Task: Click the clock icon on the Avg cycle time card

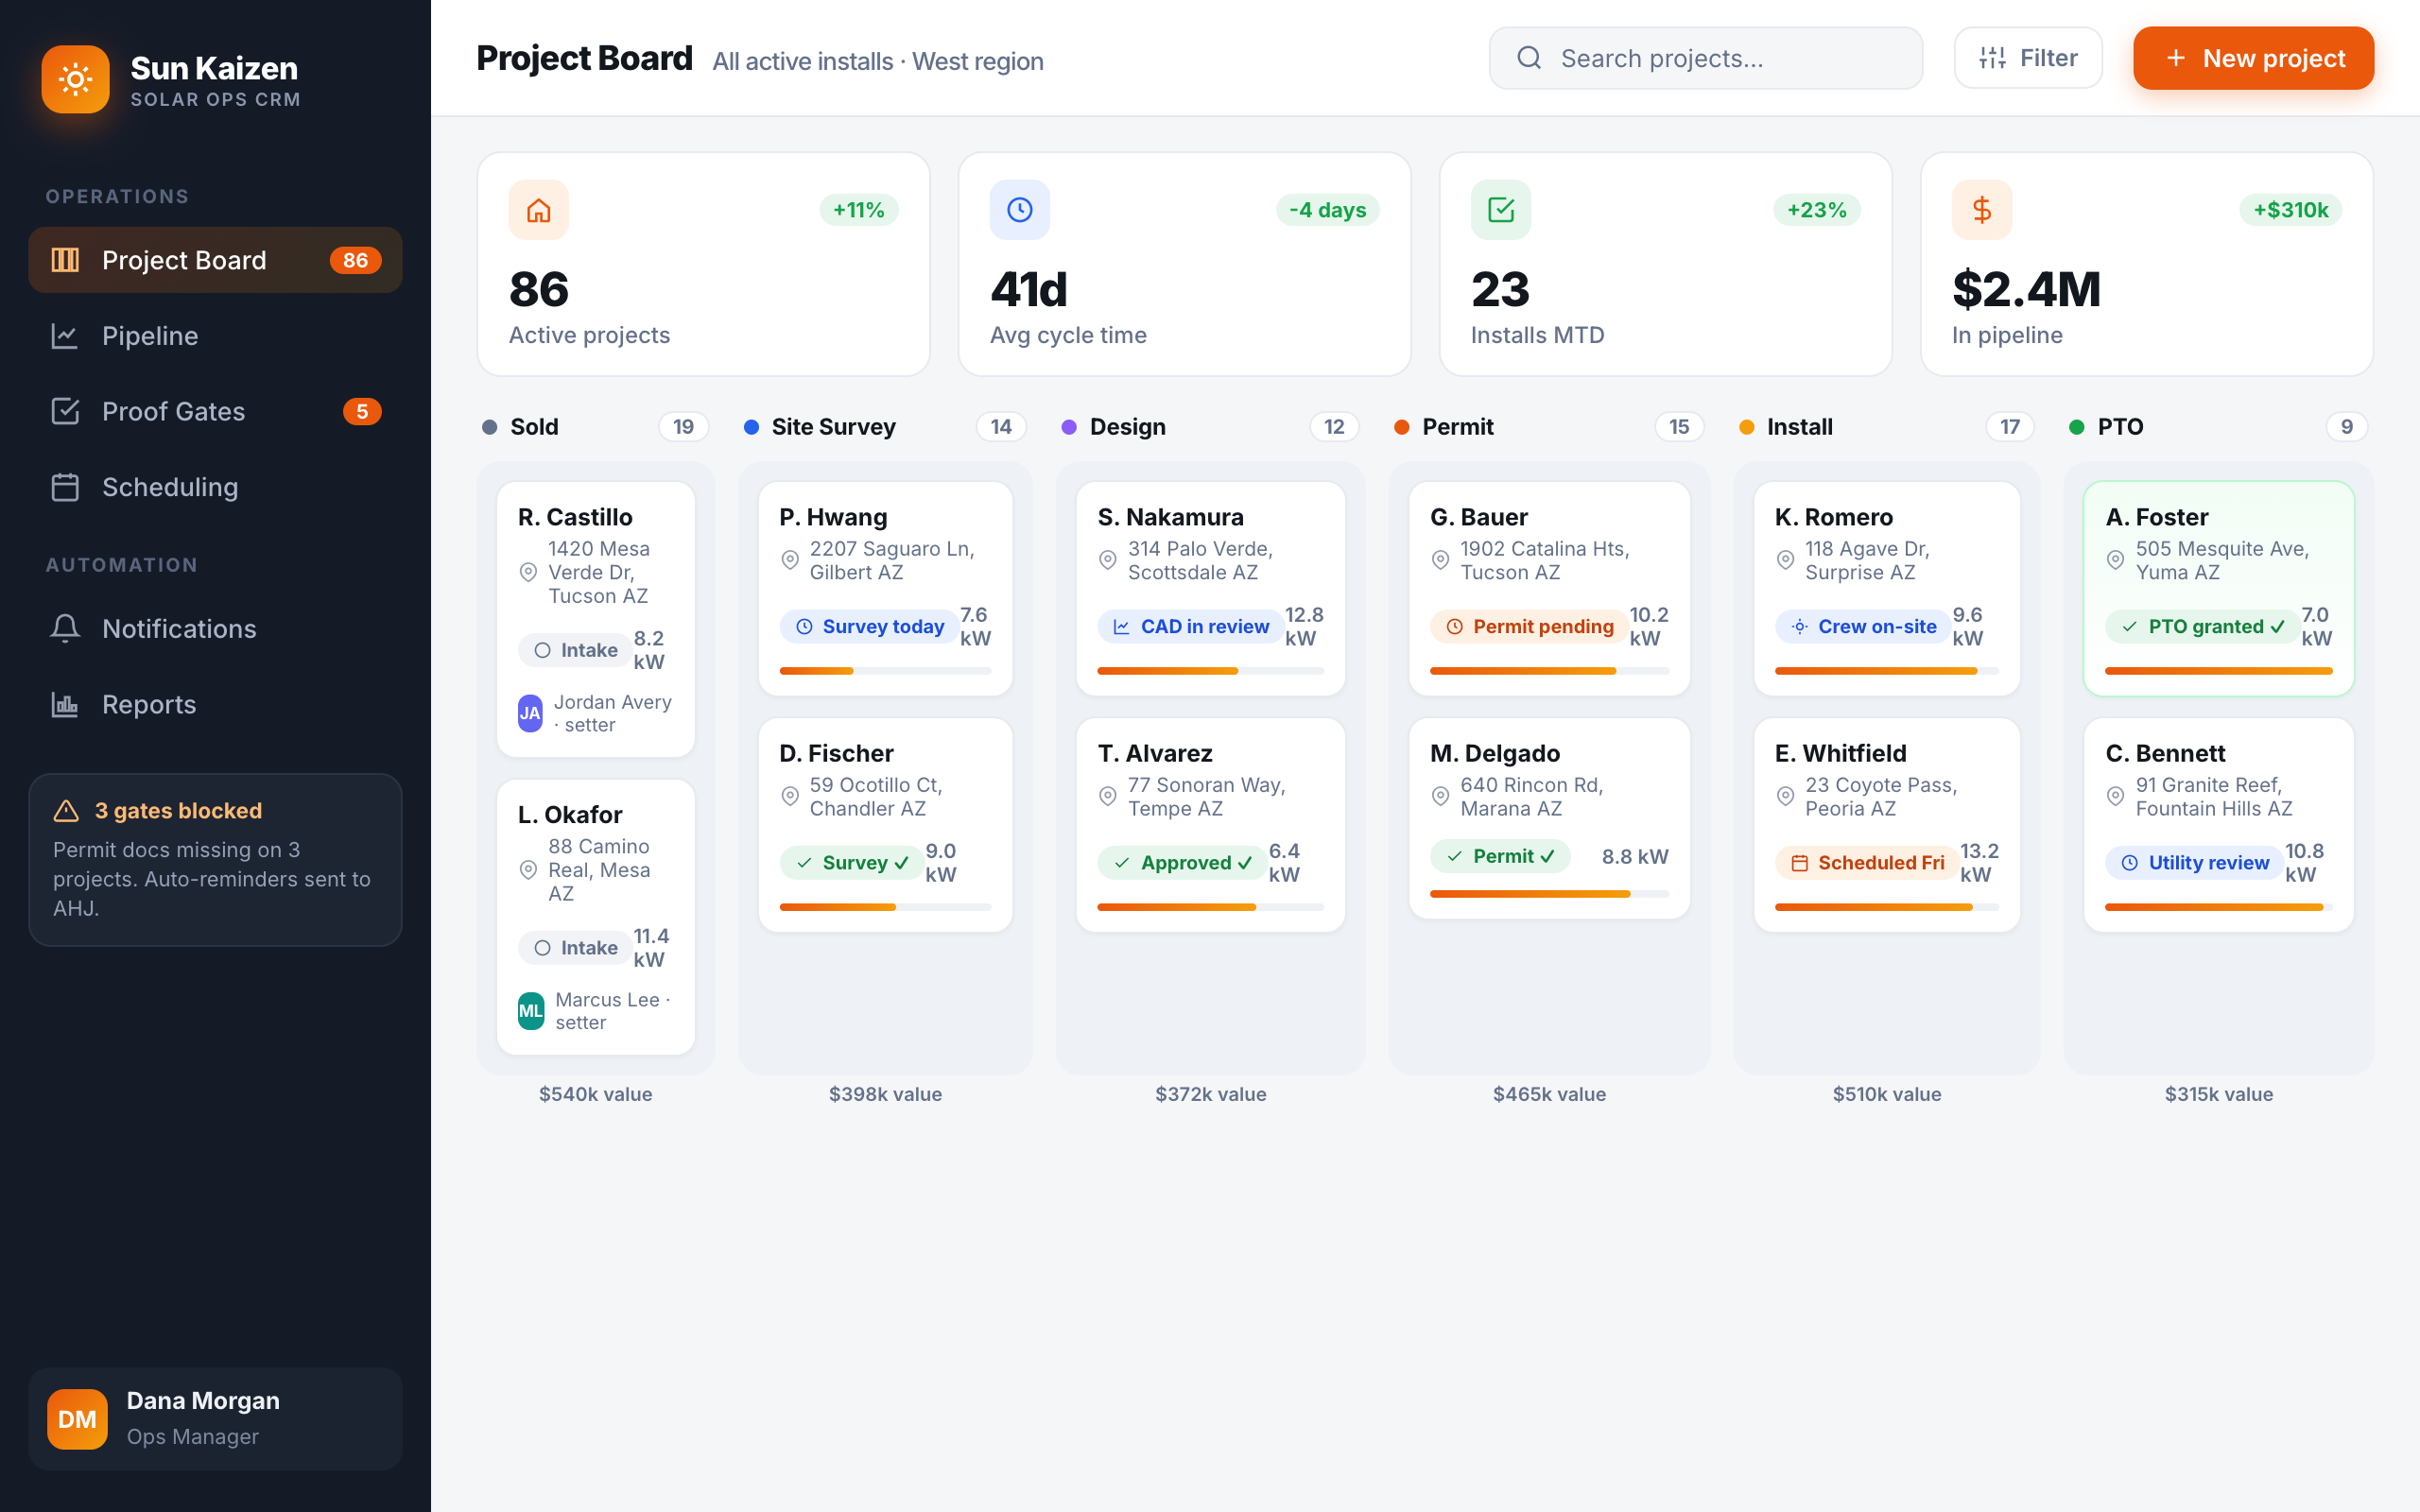Action: coord(1020,210)
